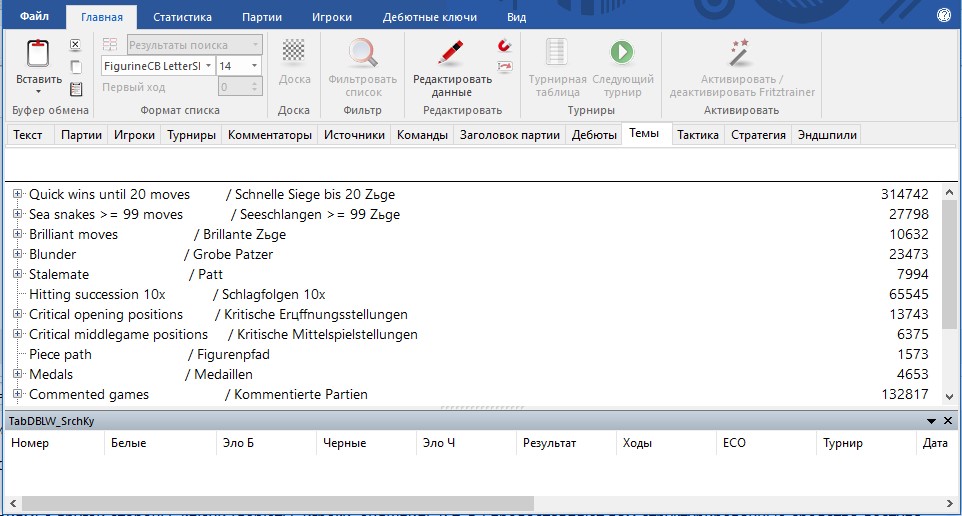The width and height of the screenshot is (962, 516).
Task: Expand the Medals tree node
Action: 18,374
